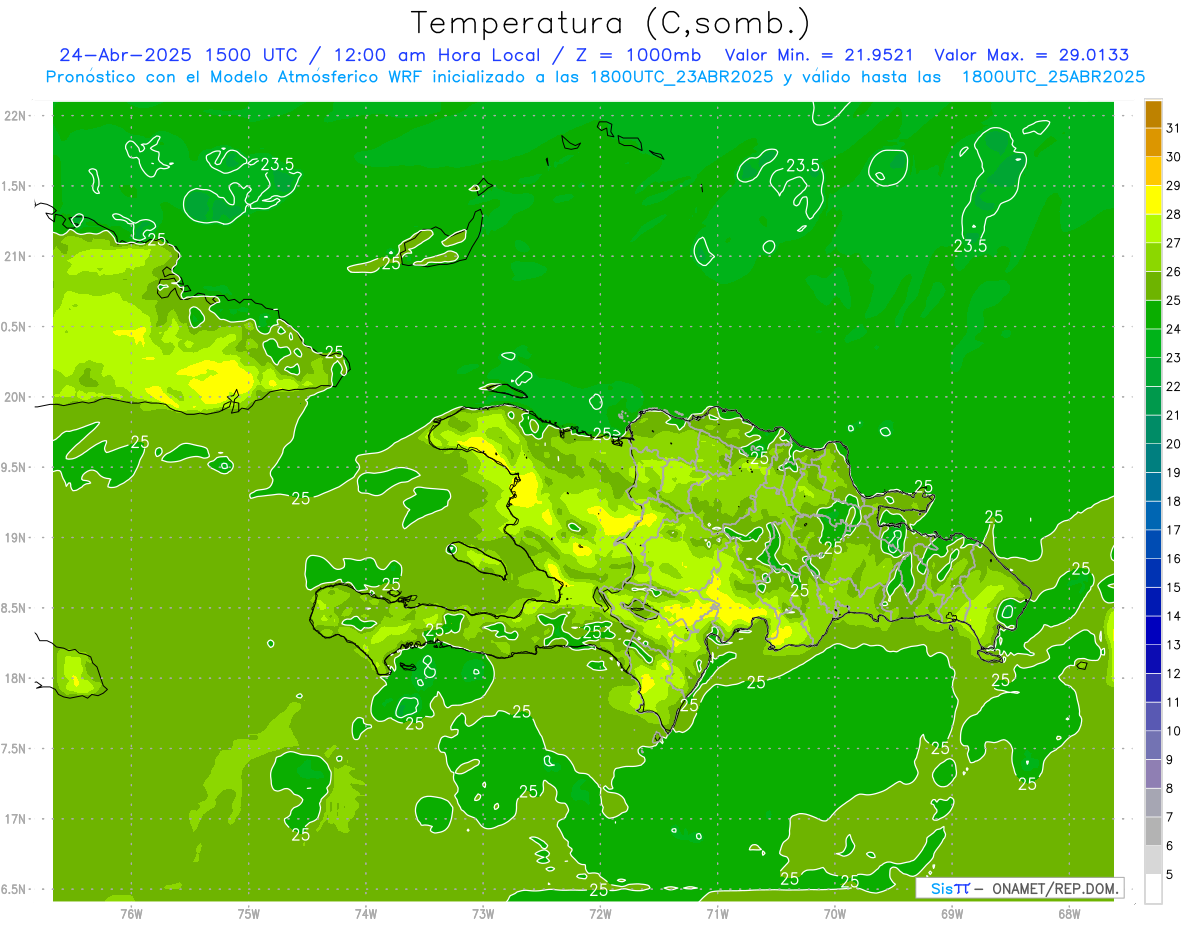The height and width of the screenshot is (927, 1200).
Task: Click the 17N latitude axis label
Action: point(17,819)
